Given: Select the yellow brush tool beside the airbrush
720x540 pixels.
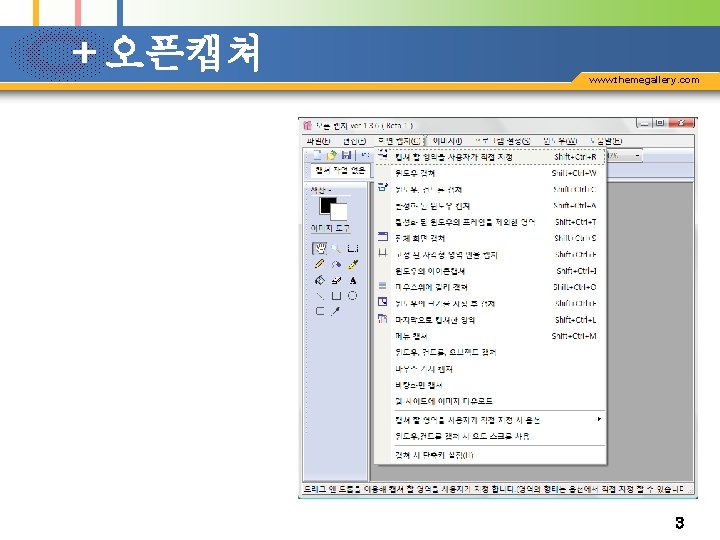Looking at the screenshot, I should pos(353,264).
